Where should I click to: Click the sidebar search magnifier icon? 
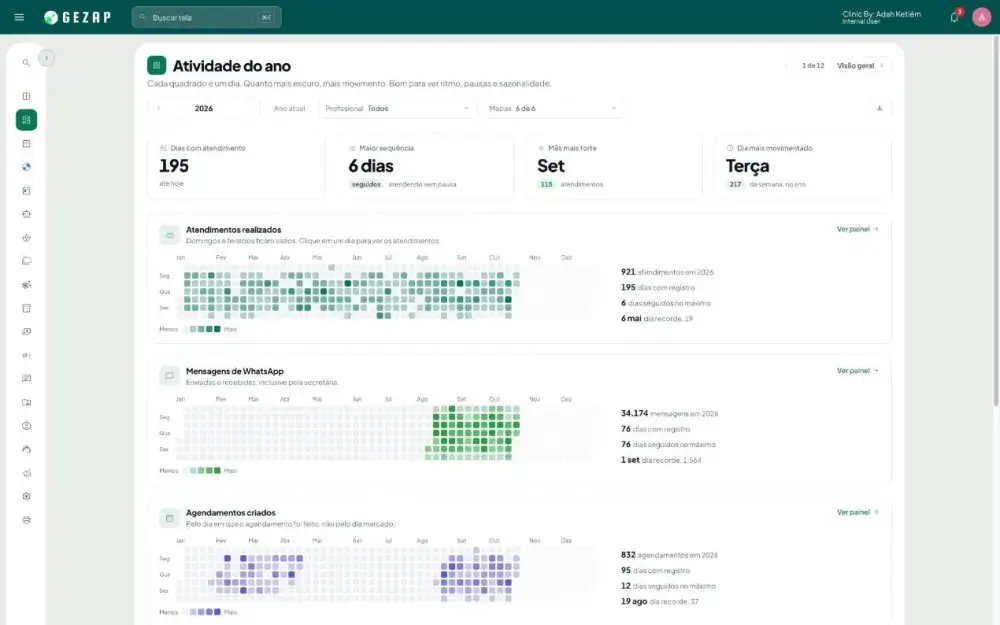[x=26, y=62]
